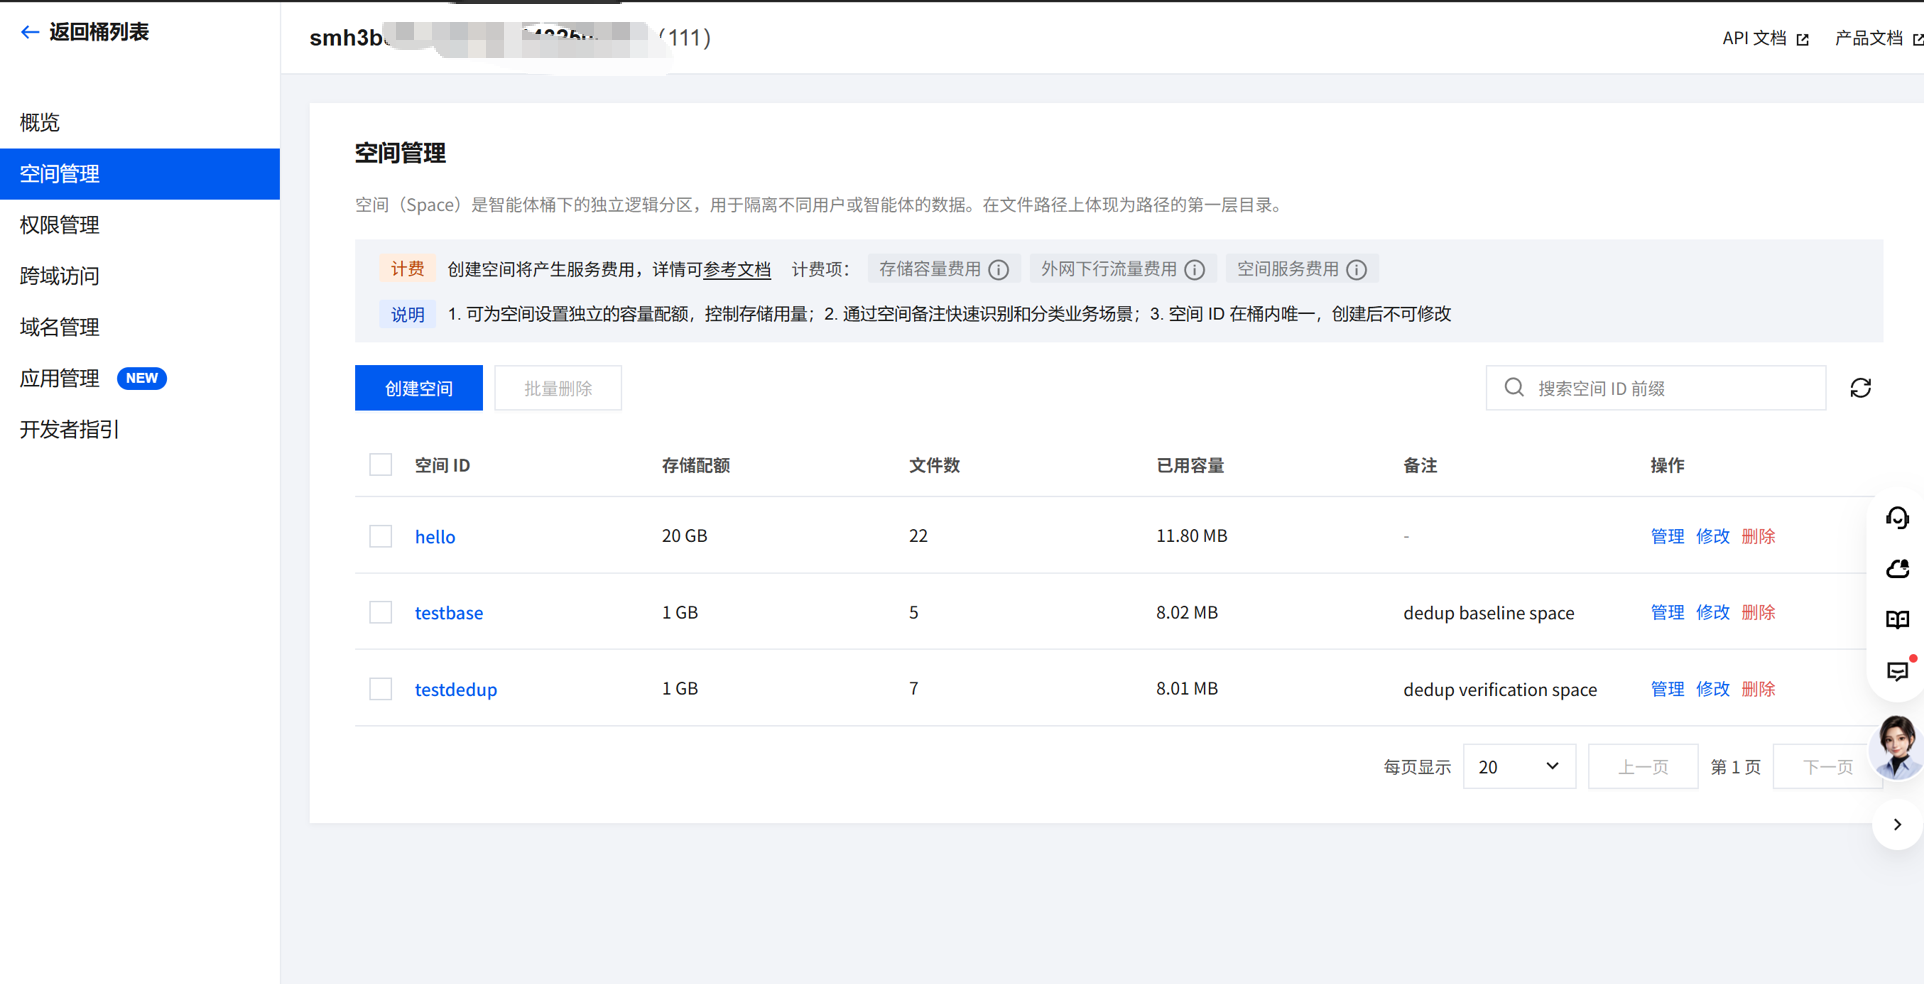The width and height of the screenshot is (1924, 984).
Task: Click the back arrow to bucket list
Action: pos(30,32)
